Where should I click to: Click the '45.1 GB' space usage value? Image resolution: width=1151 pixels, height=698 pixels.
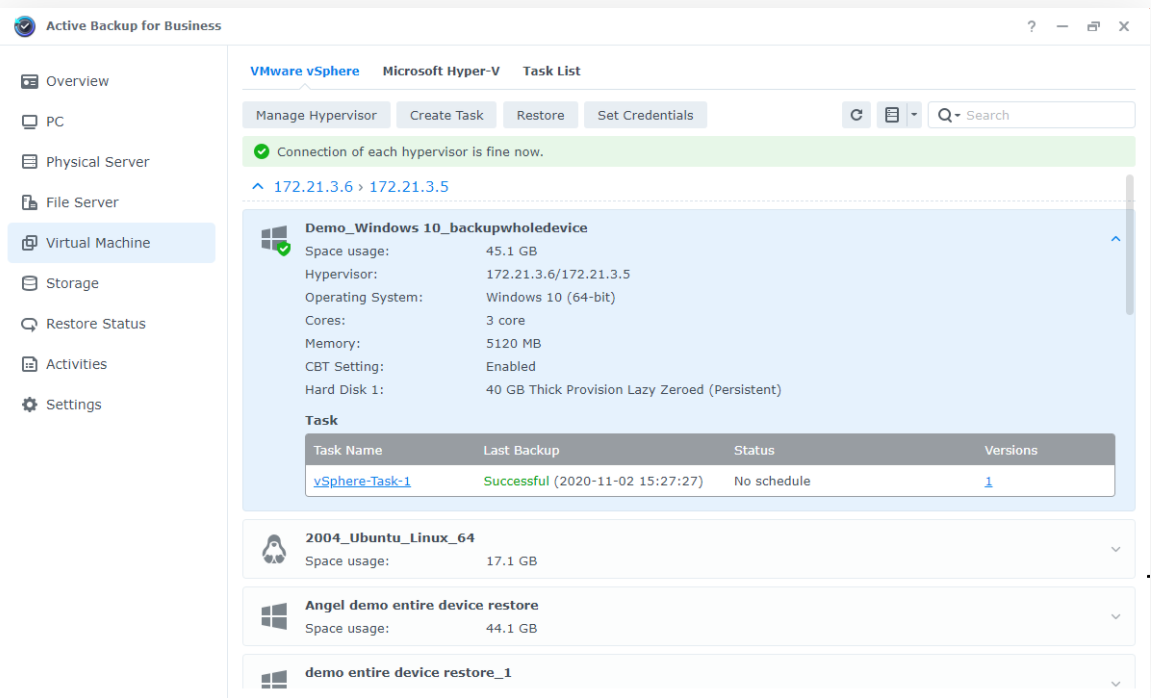coord(512,251)
